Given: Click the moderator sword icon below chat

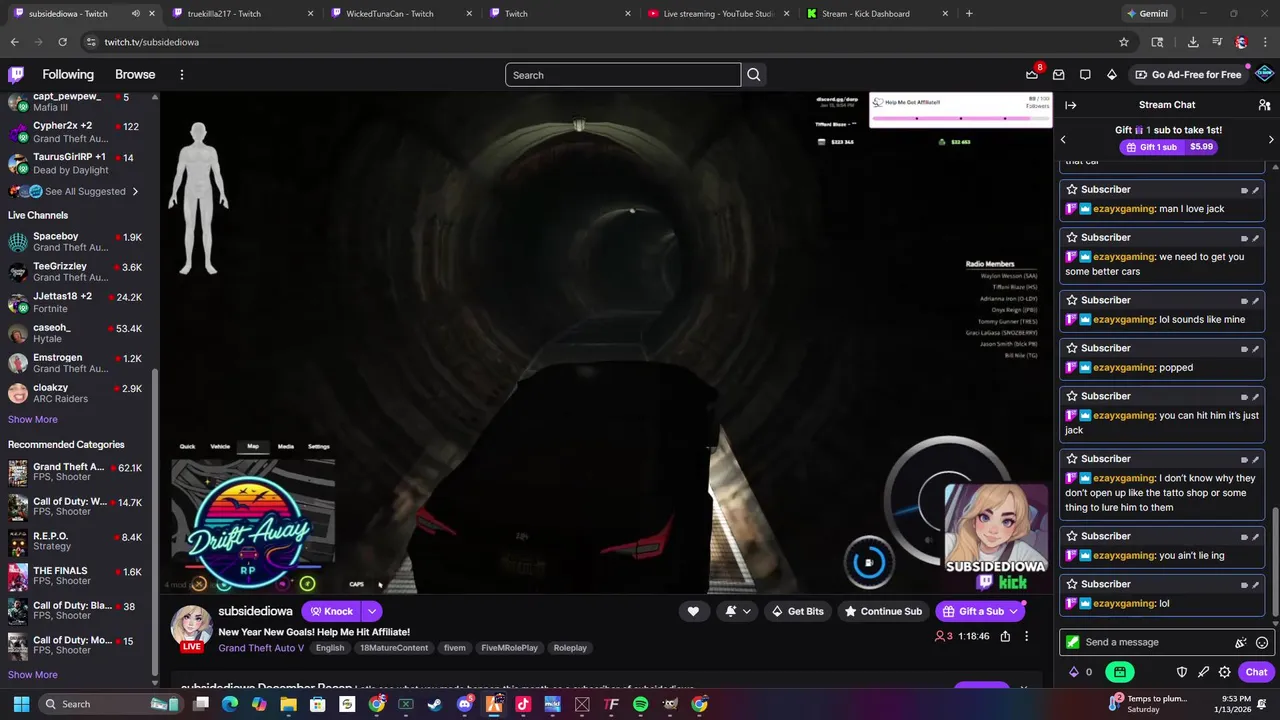Looking at the screenshot, I should point(1203,672).
